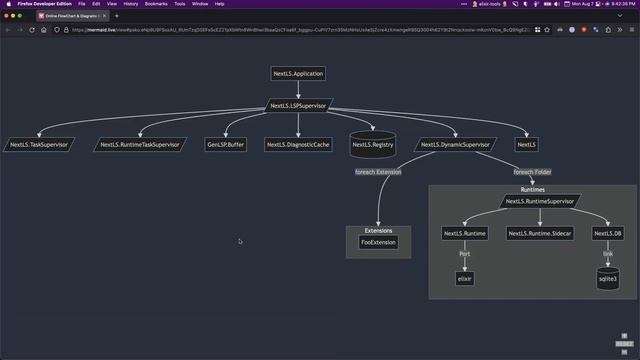This screenshot has height=360, width=640.
Task: Click the NextLS.Registry cylinder node
Action: tap(373, 144)
